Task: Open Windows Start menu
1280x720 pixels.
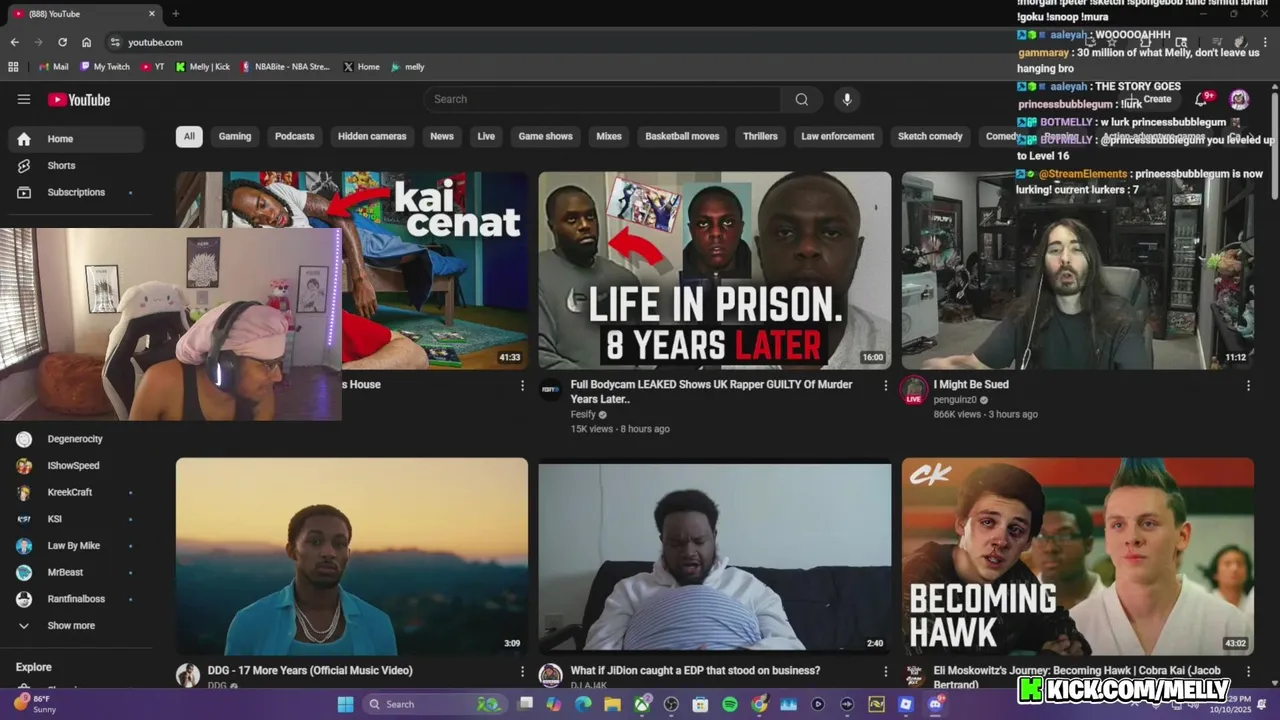Action: click(x=345, y=704)
